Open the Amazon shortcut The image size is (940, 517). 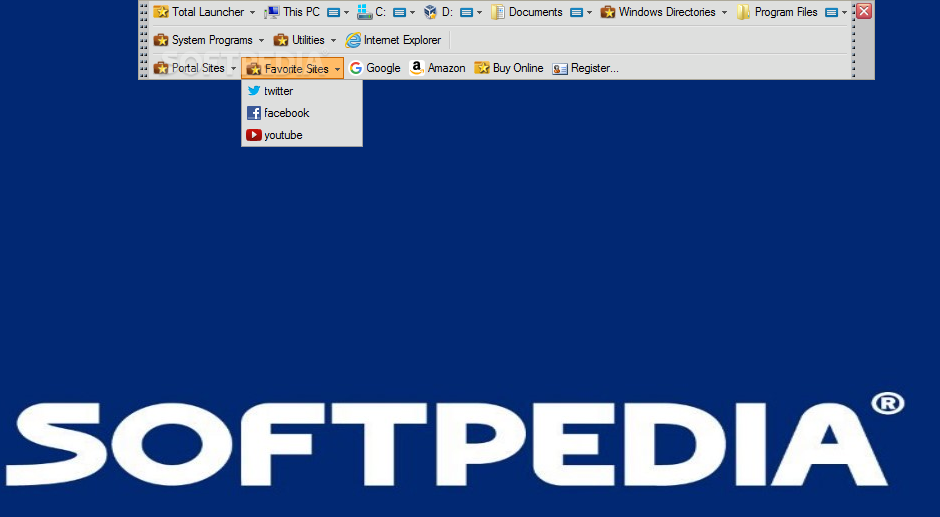coord(438,68)
